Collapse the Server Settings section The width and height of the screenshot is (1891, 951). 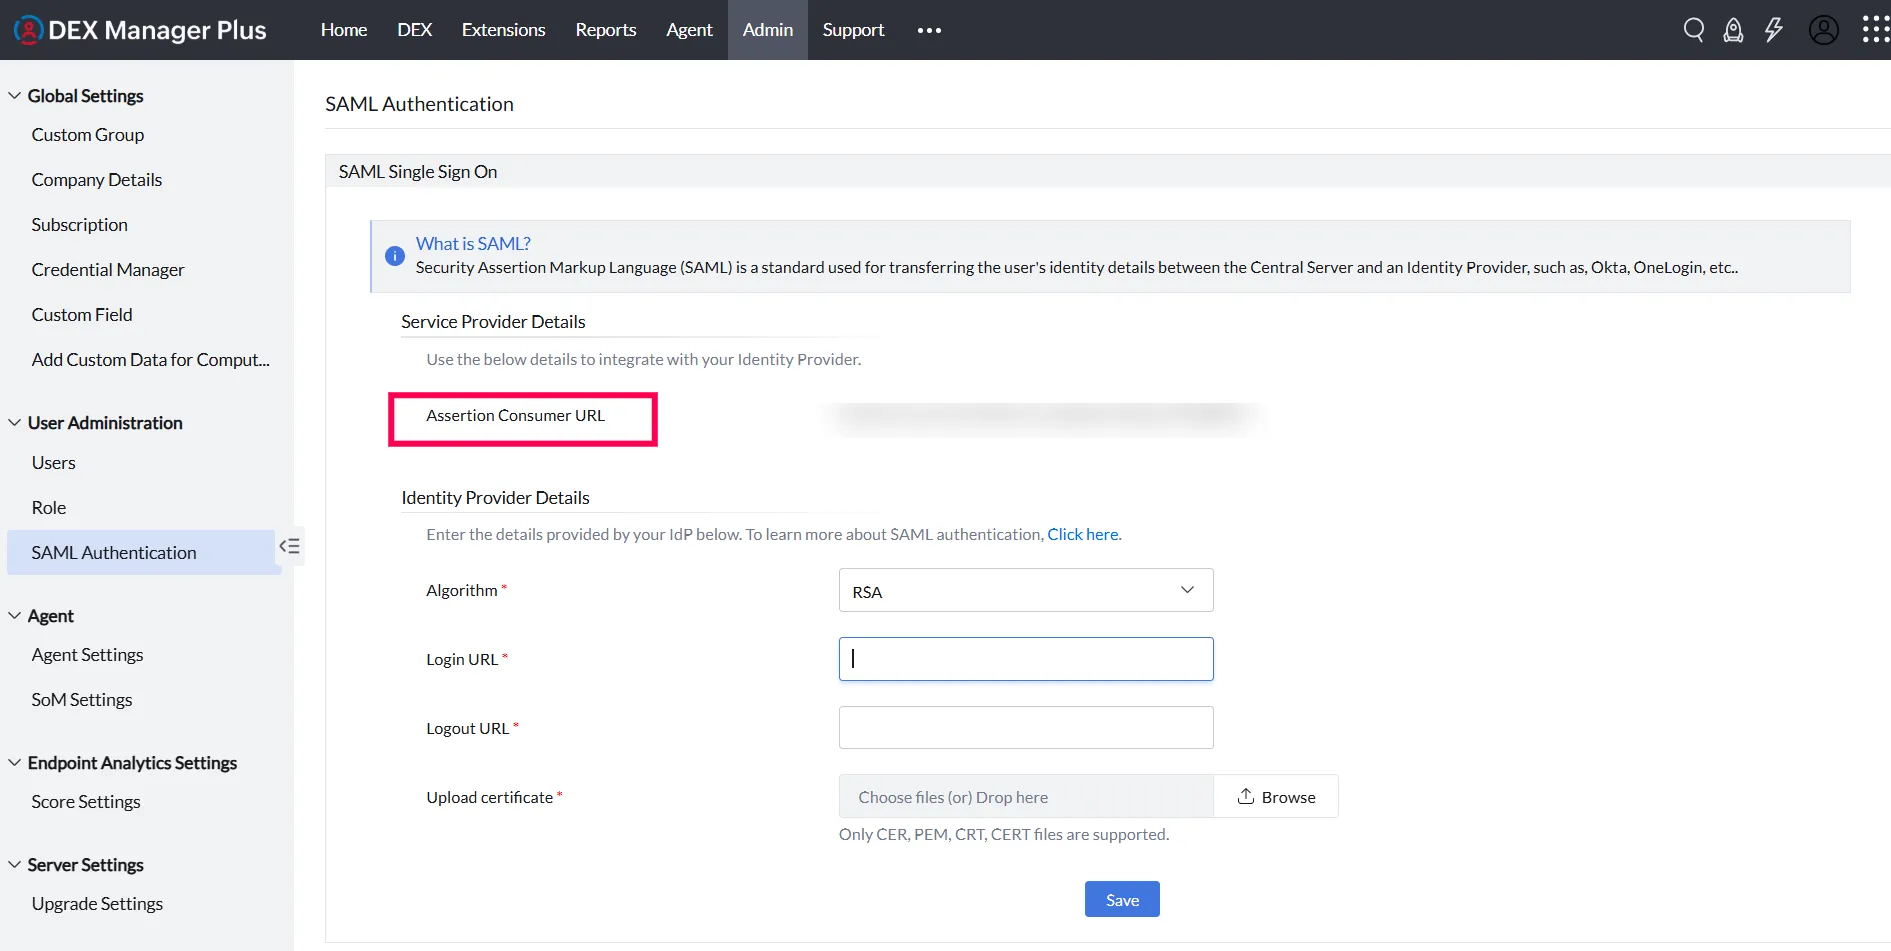pyautogui.click(x=15, y=865)
